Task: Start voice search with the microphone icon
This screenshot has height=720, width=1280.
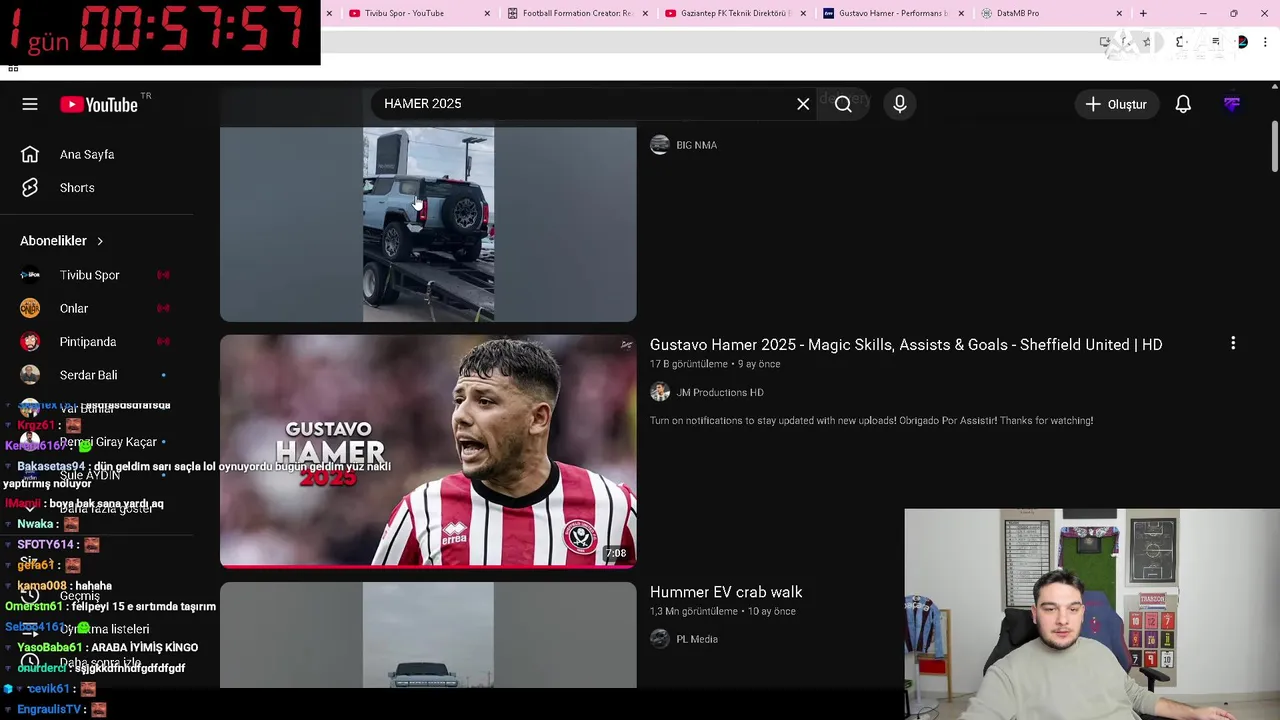Action: pos(900,104)
